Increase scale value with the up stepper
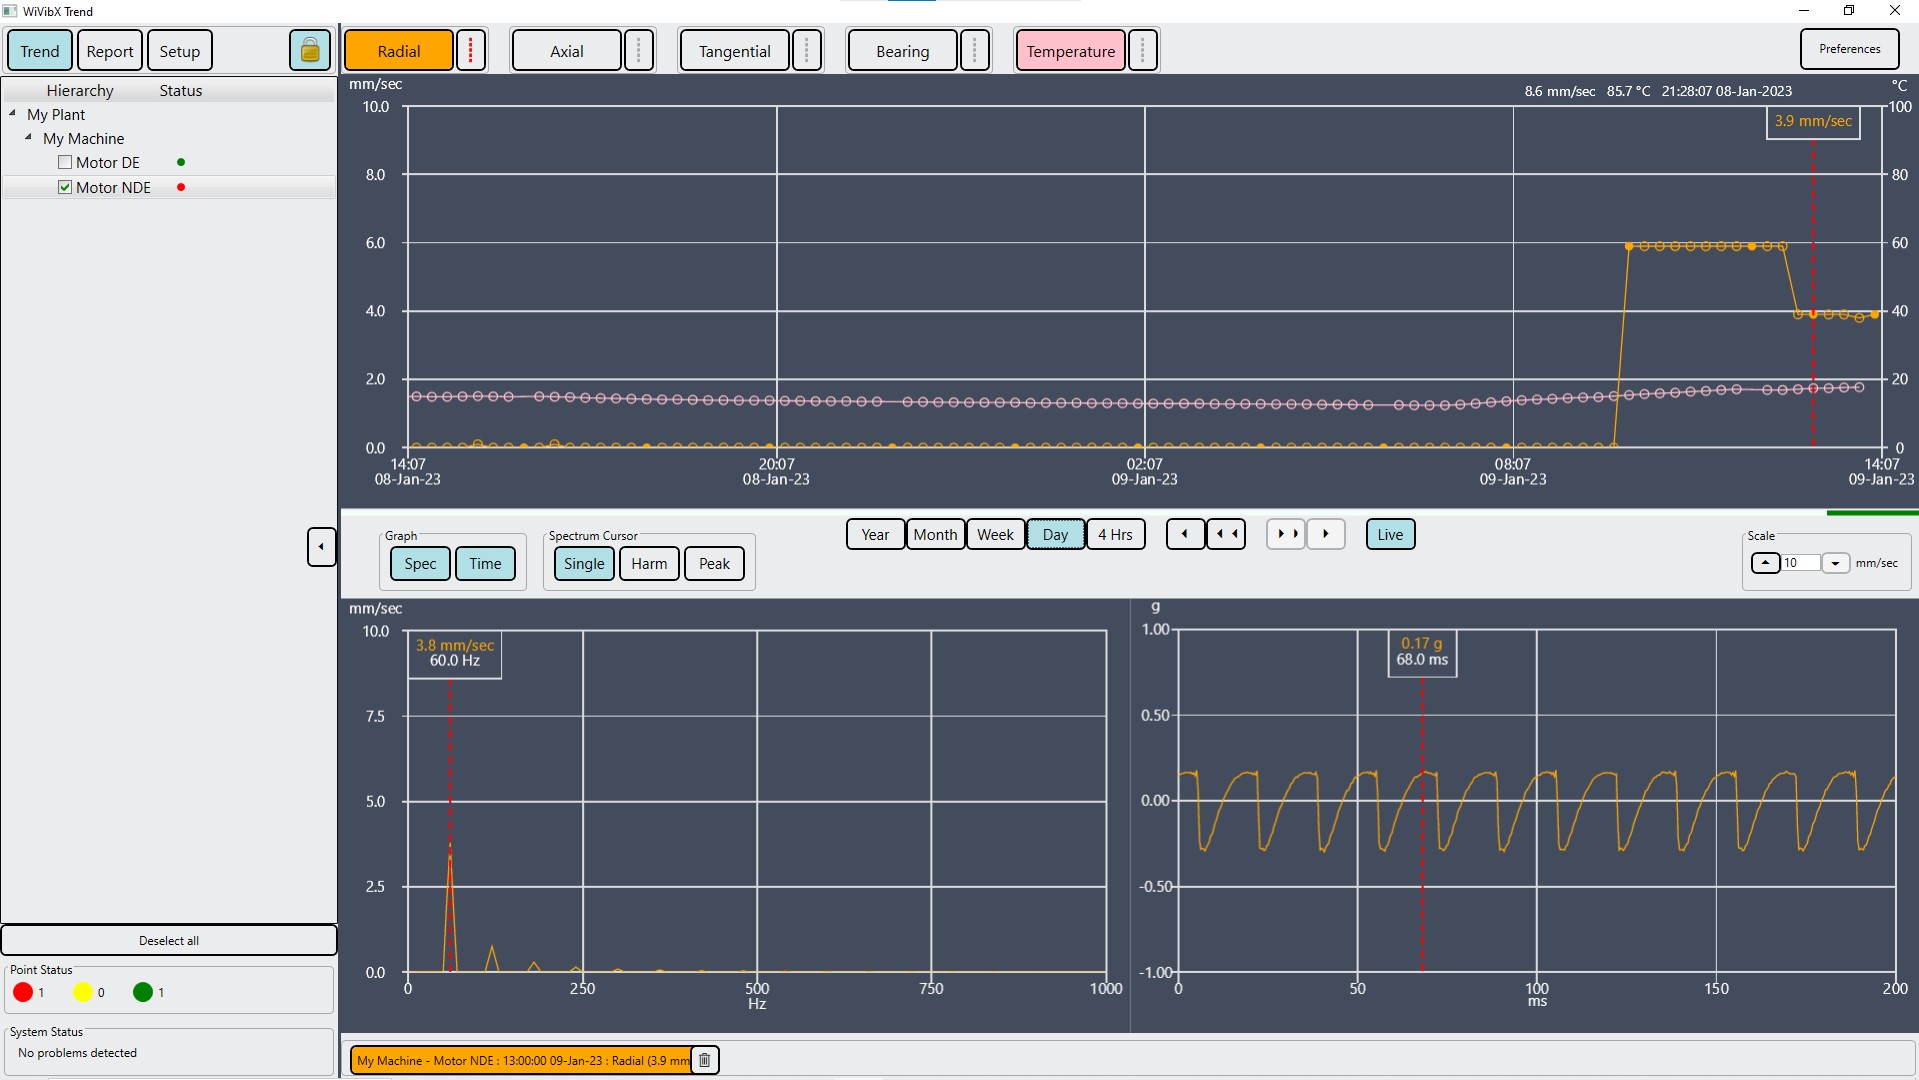 pyautogui.click(x=1764, y=563)
